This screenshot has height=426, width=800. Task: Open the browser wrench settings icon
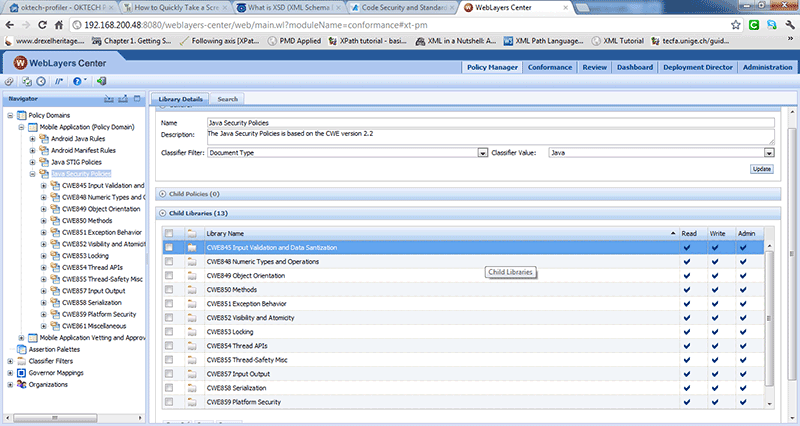pos(790,25)
